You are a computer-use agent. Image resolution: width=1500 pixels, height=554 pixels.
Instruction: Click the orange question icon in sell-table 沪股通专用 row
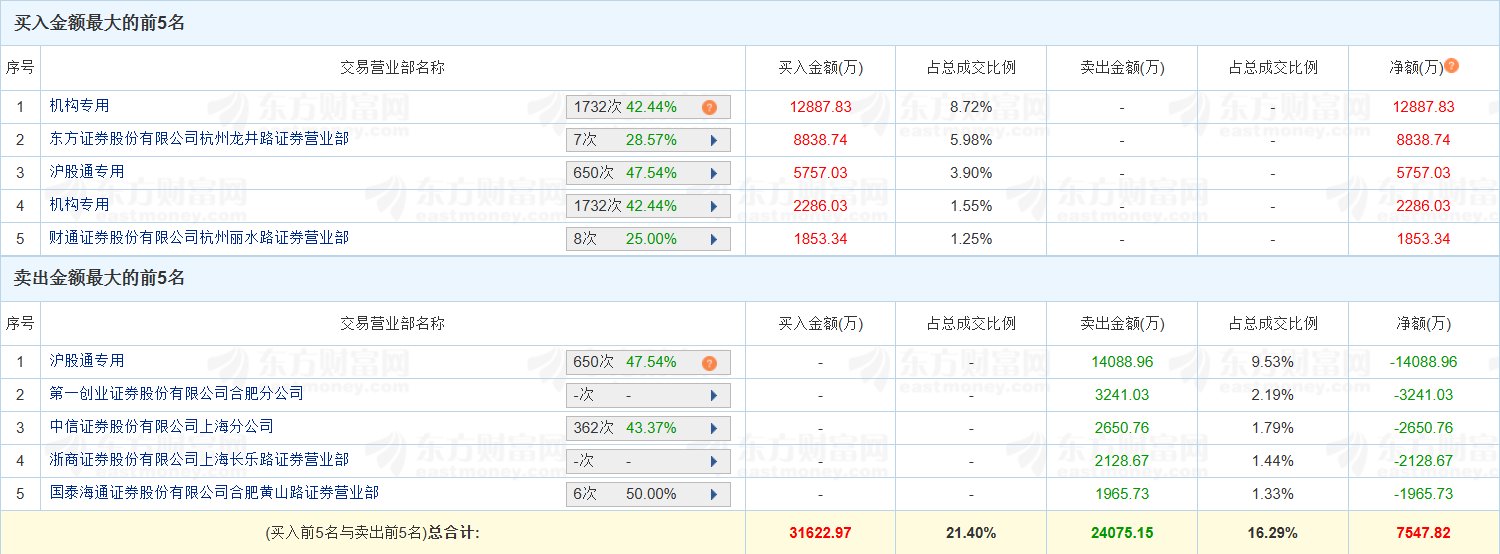click(x=709, y=363)
